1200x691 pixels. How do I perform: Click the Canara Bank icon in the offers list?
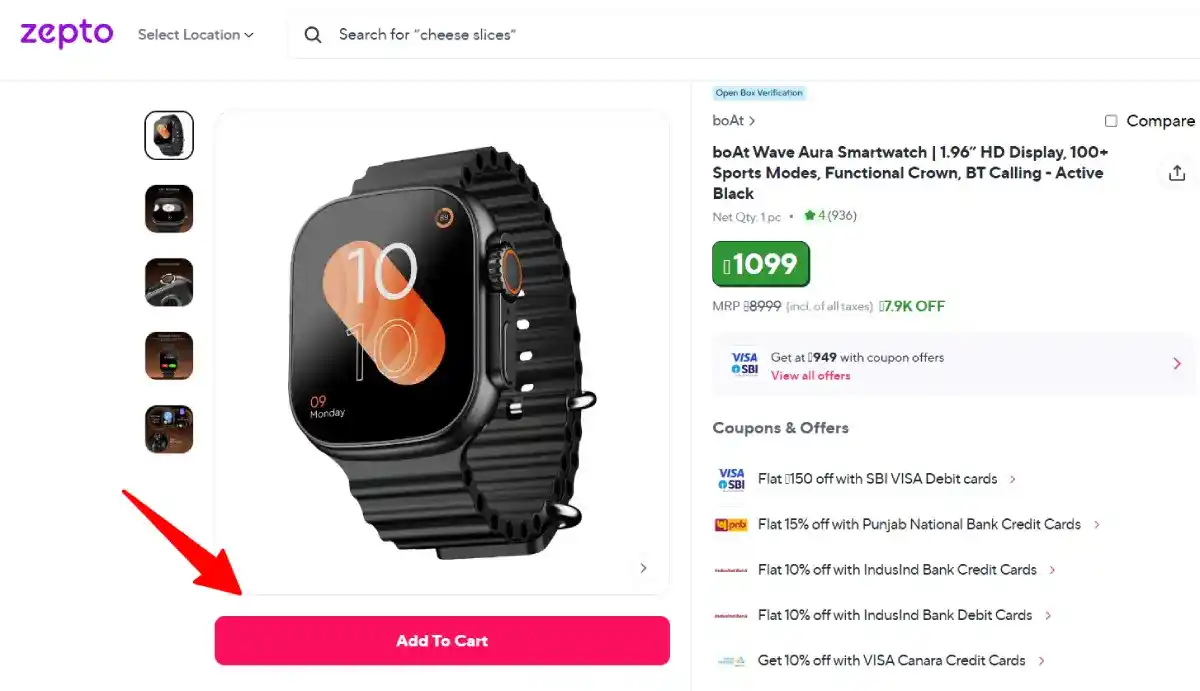(x=731, y=660)
